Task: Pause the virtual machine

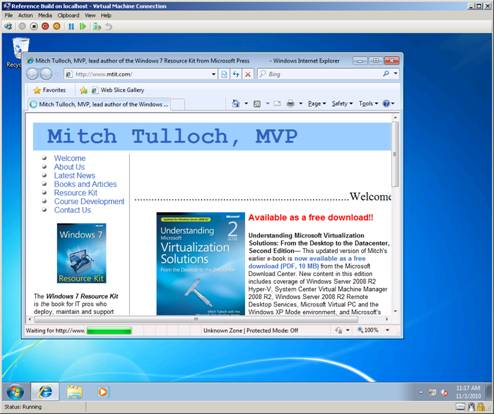Action: click(71, 26)
